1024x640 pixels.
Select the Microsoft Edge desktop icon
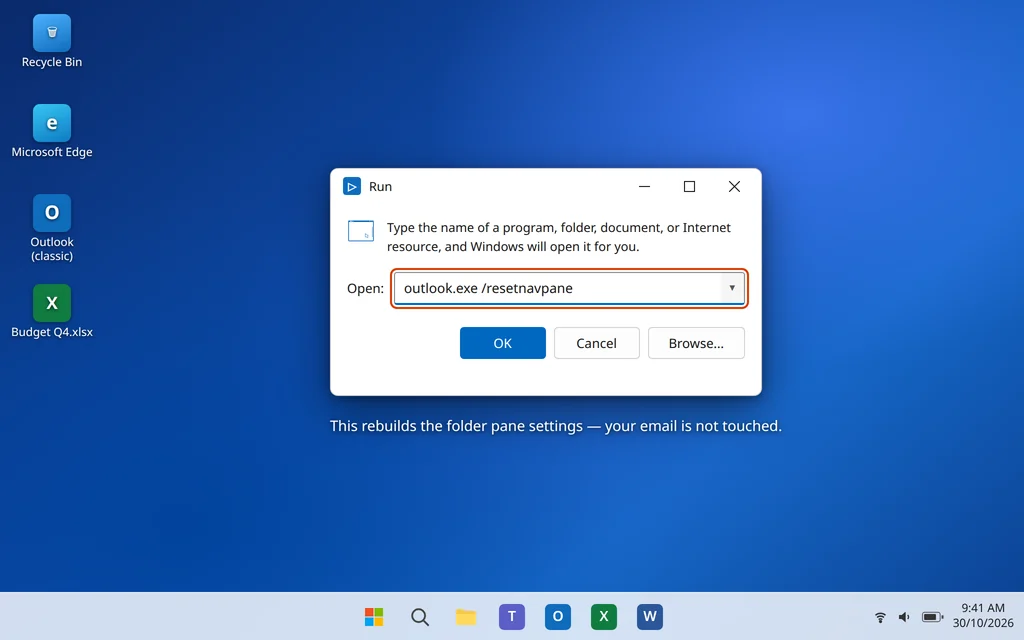point(52,131)
